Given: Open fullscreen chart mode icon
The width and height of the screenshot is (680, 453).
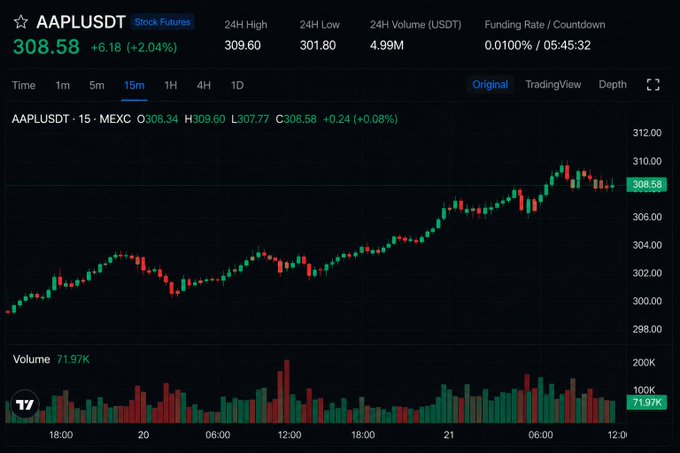Looking at the screenshot, I should (x=653, y=85).
